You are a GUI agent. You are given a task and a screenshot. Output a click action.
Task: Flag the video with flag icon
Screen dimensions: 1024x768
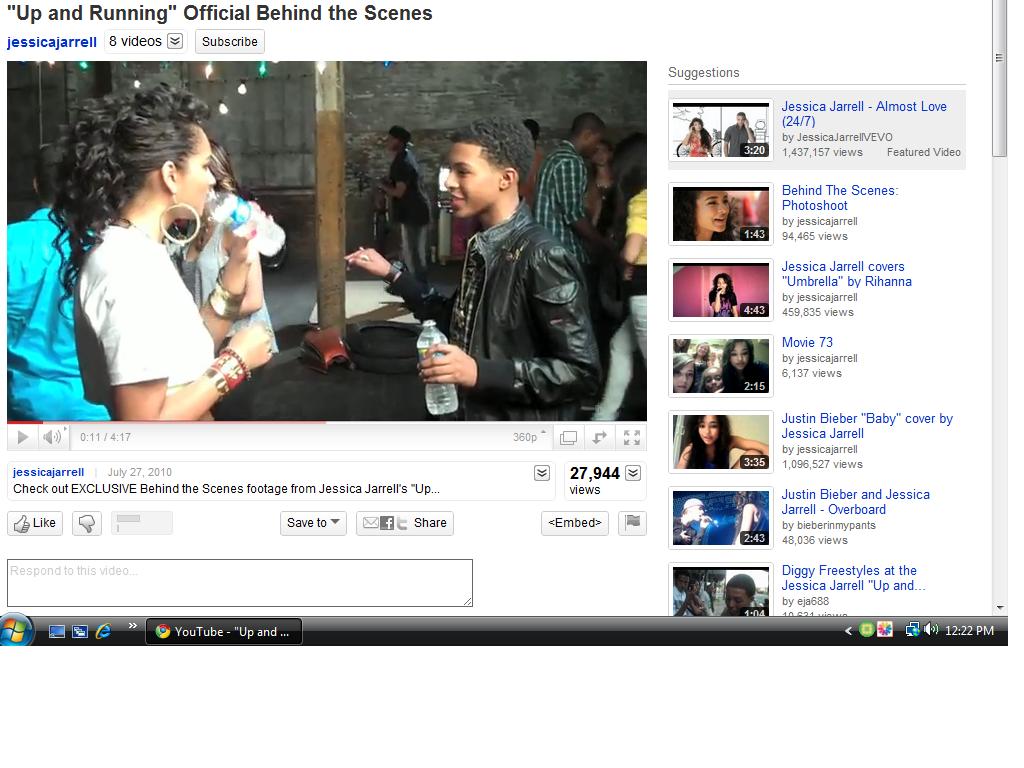point(632,523)
